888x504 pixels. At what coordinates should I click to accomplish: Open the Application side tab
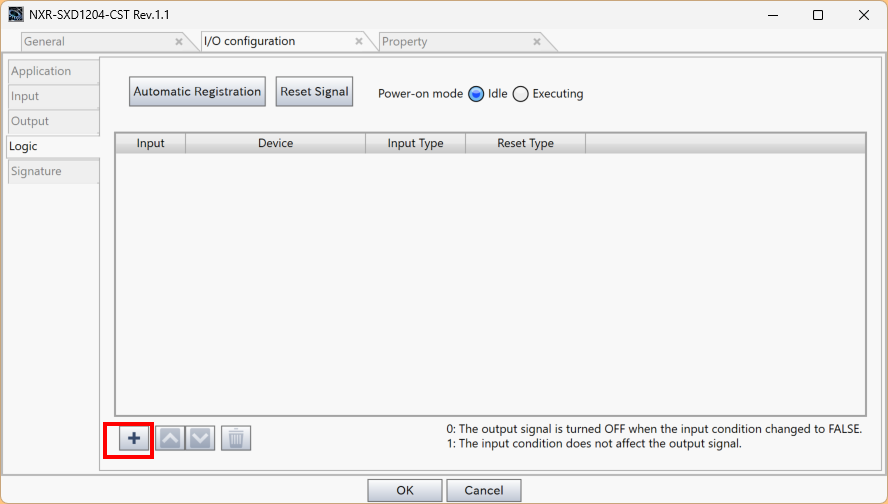pos(54,71)
